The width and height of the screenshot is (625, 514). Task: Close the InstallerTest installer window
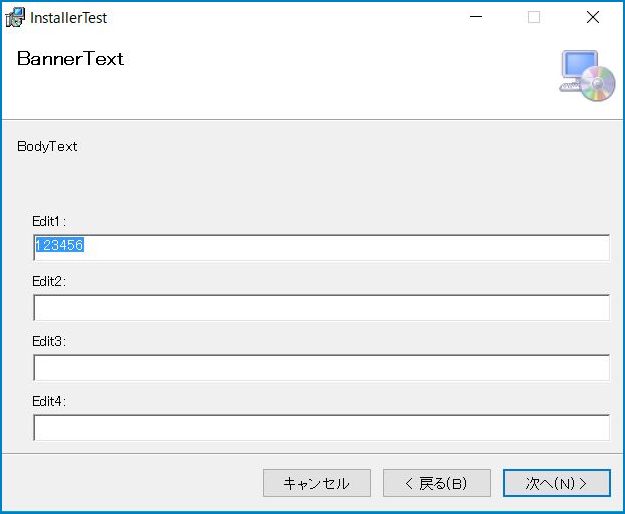point(593,17)
